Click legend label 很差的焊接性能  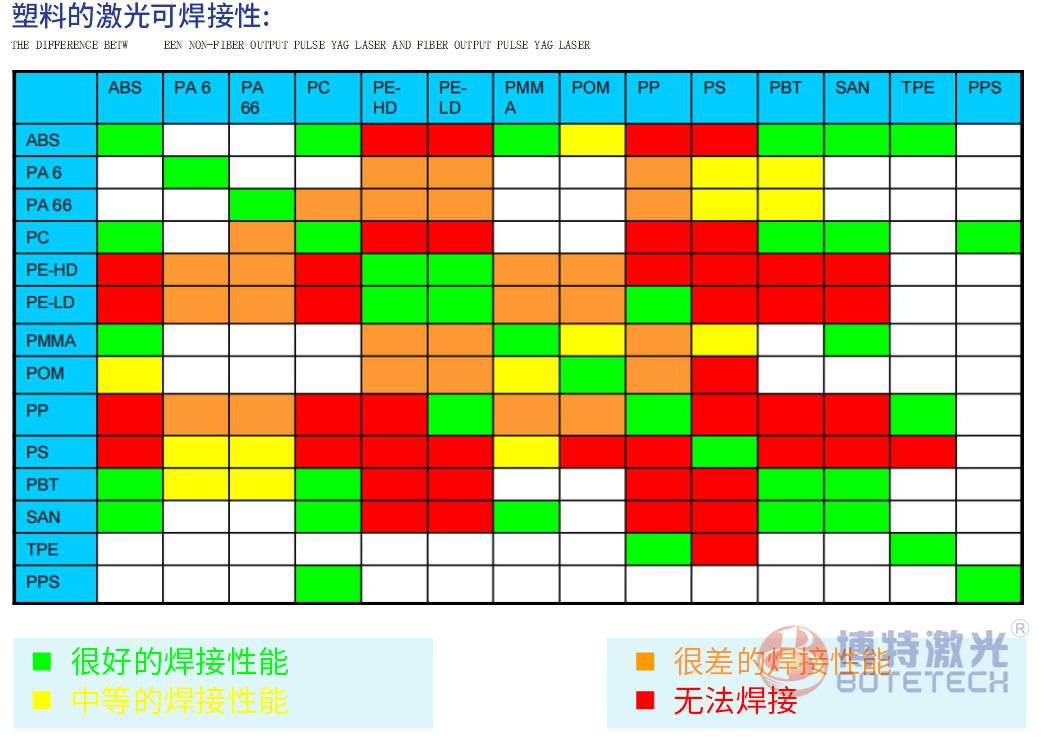782,661
